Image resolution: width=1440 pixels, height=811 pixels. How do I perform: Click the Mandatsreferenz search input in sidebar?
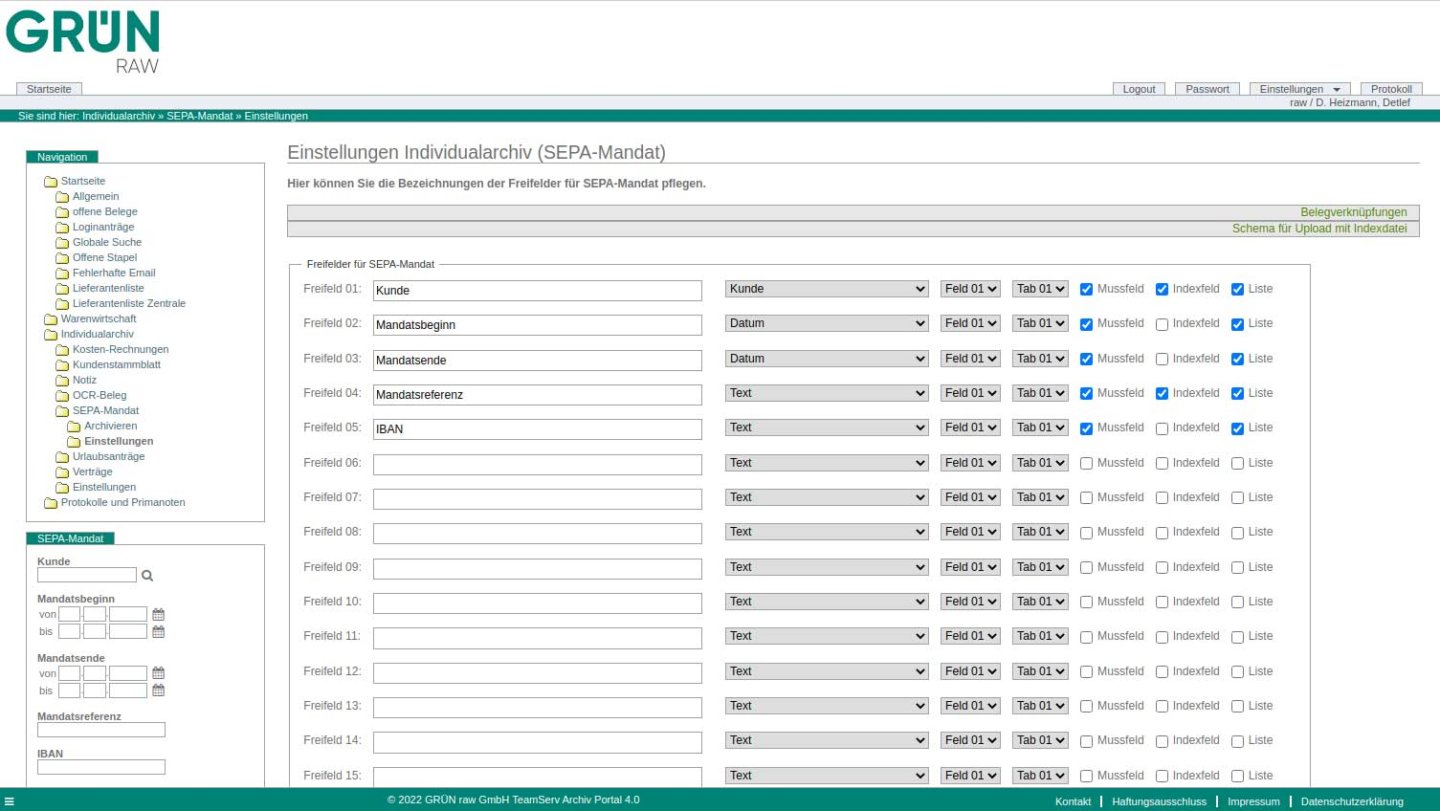(x=101, y=730)
